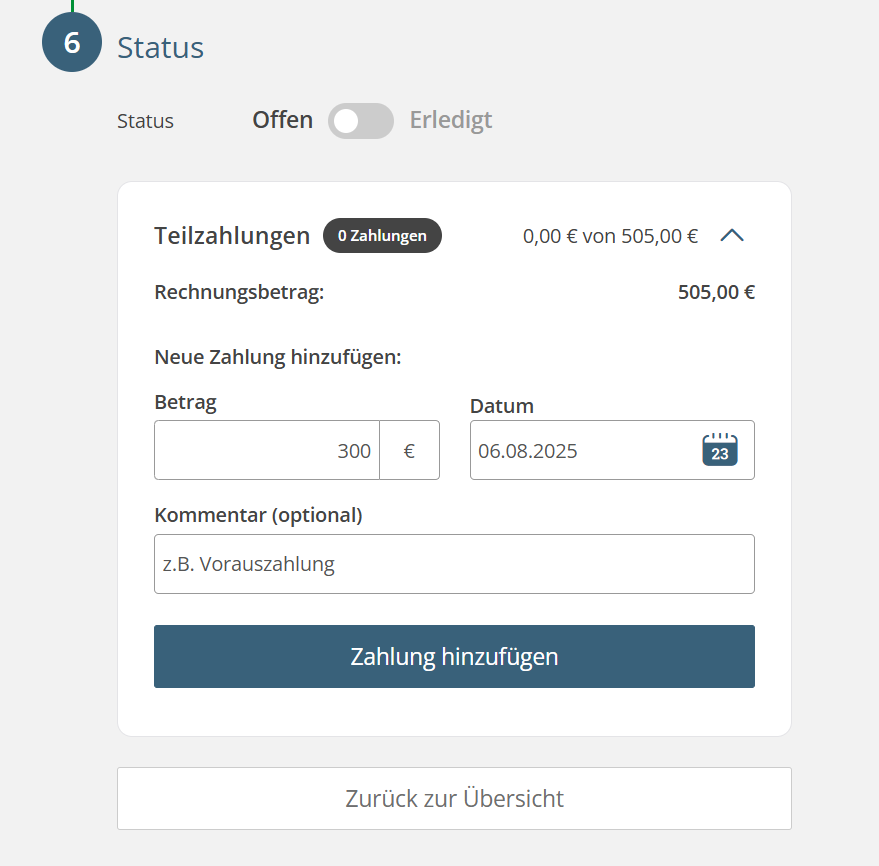This screenshot has width=879, height=866.
Task: Click the 'Kommentar (optional)' label
Action: click(258, 515)
